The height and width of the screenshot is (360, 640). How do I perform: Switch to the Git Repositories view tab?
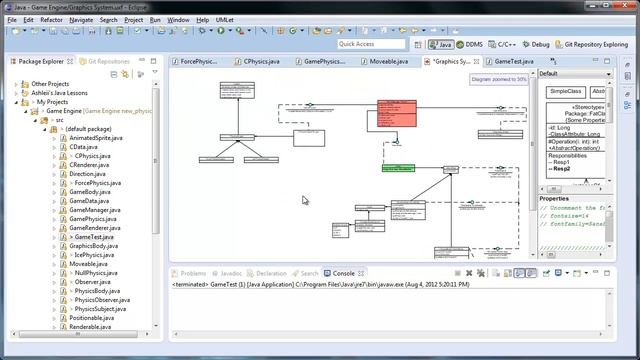click(x=105, y=61)
